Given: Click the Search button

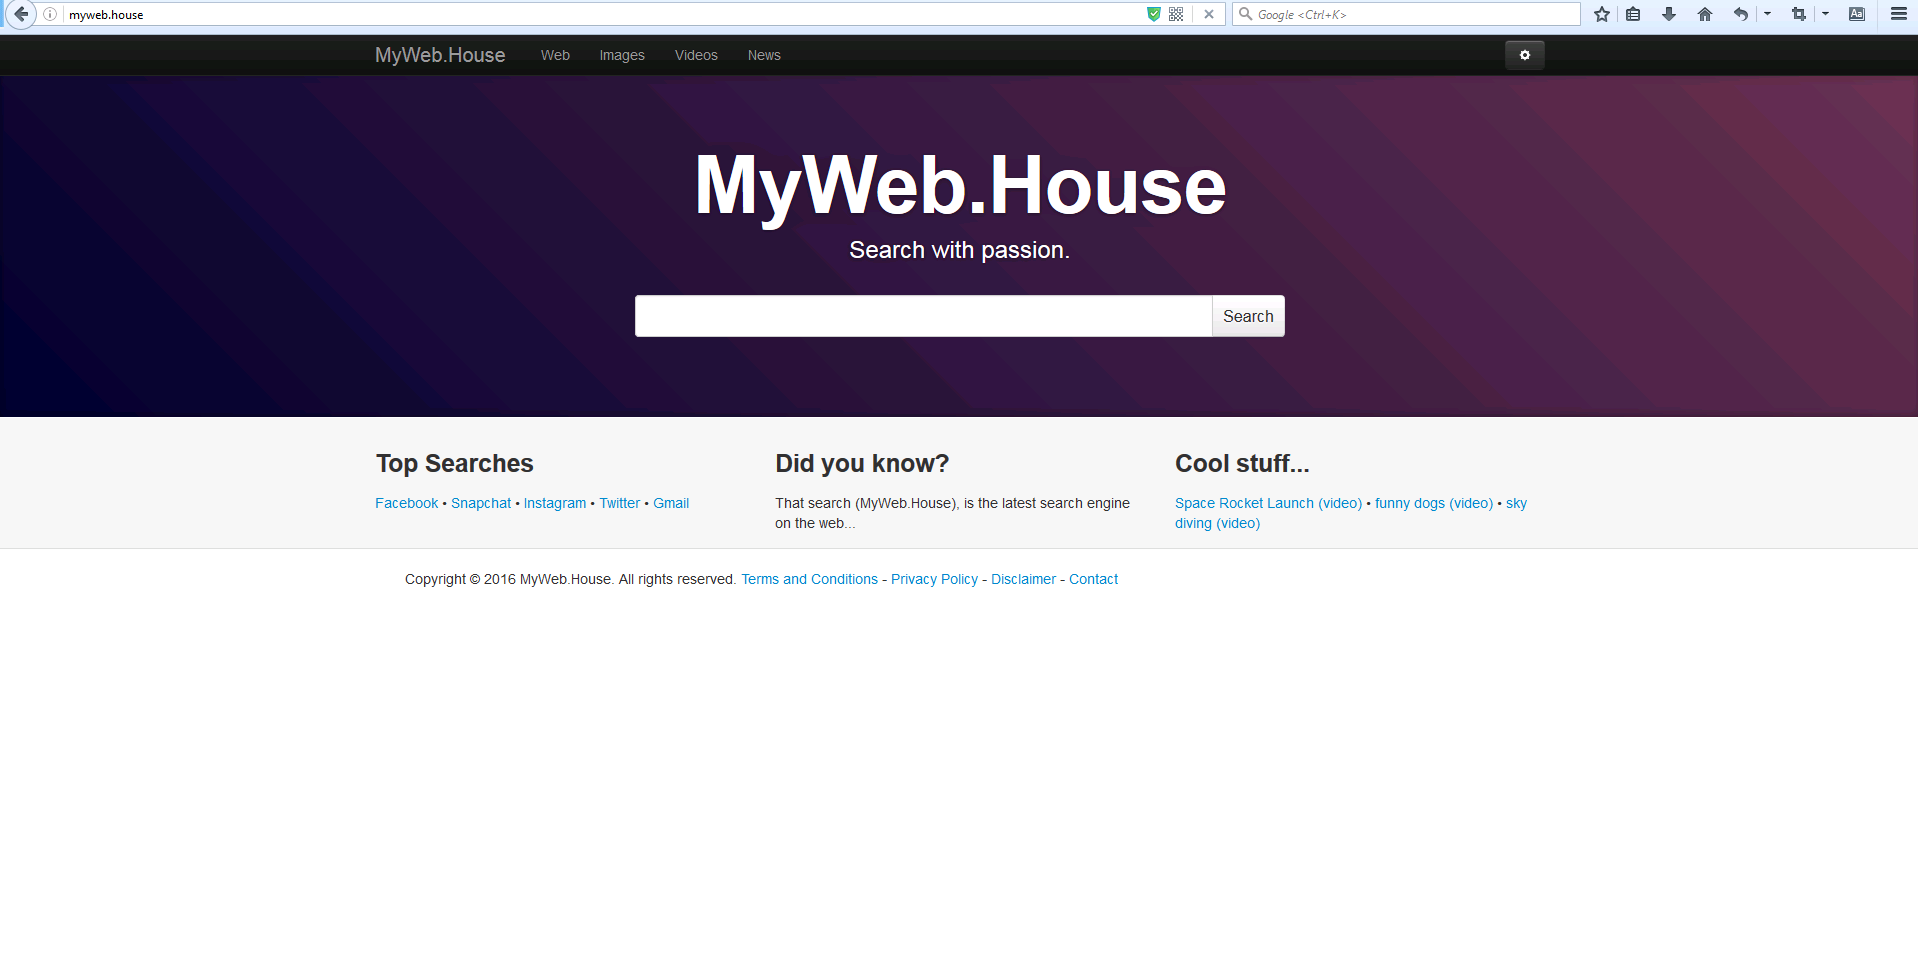Looking at the screenshot, I should click(1248, 316).
